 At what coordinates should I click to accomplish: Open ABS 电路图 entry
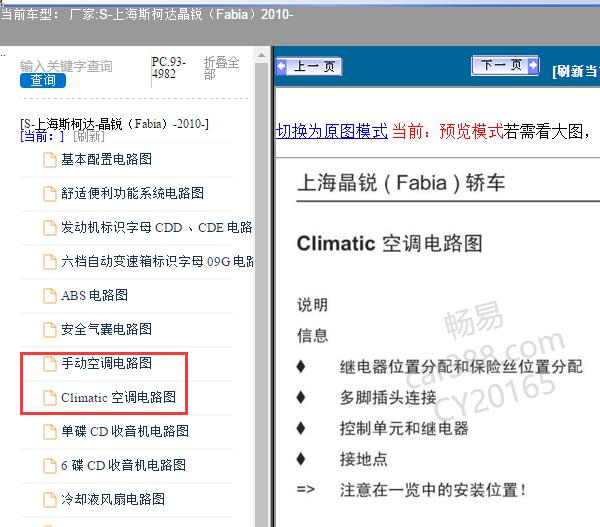[x=95, y=295]
